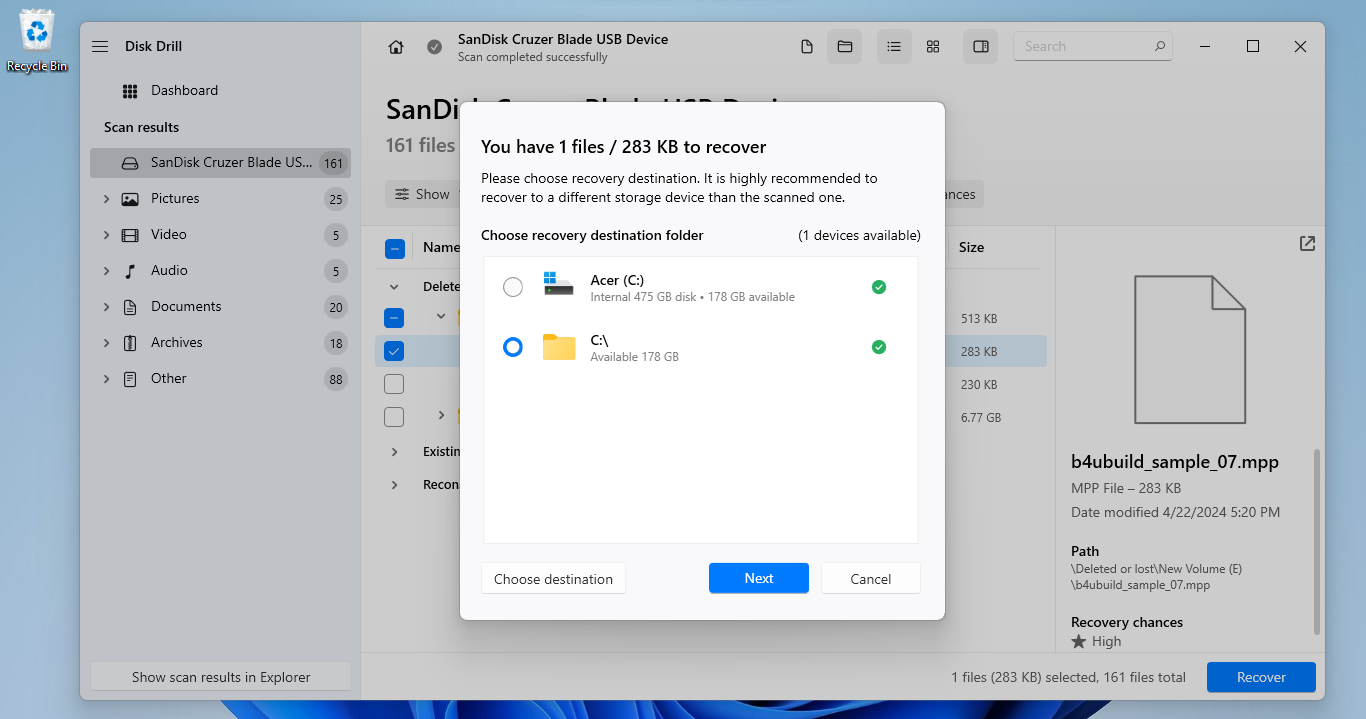Open the hamburger menu beside Disk Drill

click(100, 46)
